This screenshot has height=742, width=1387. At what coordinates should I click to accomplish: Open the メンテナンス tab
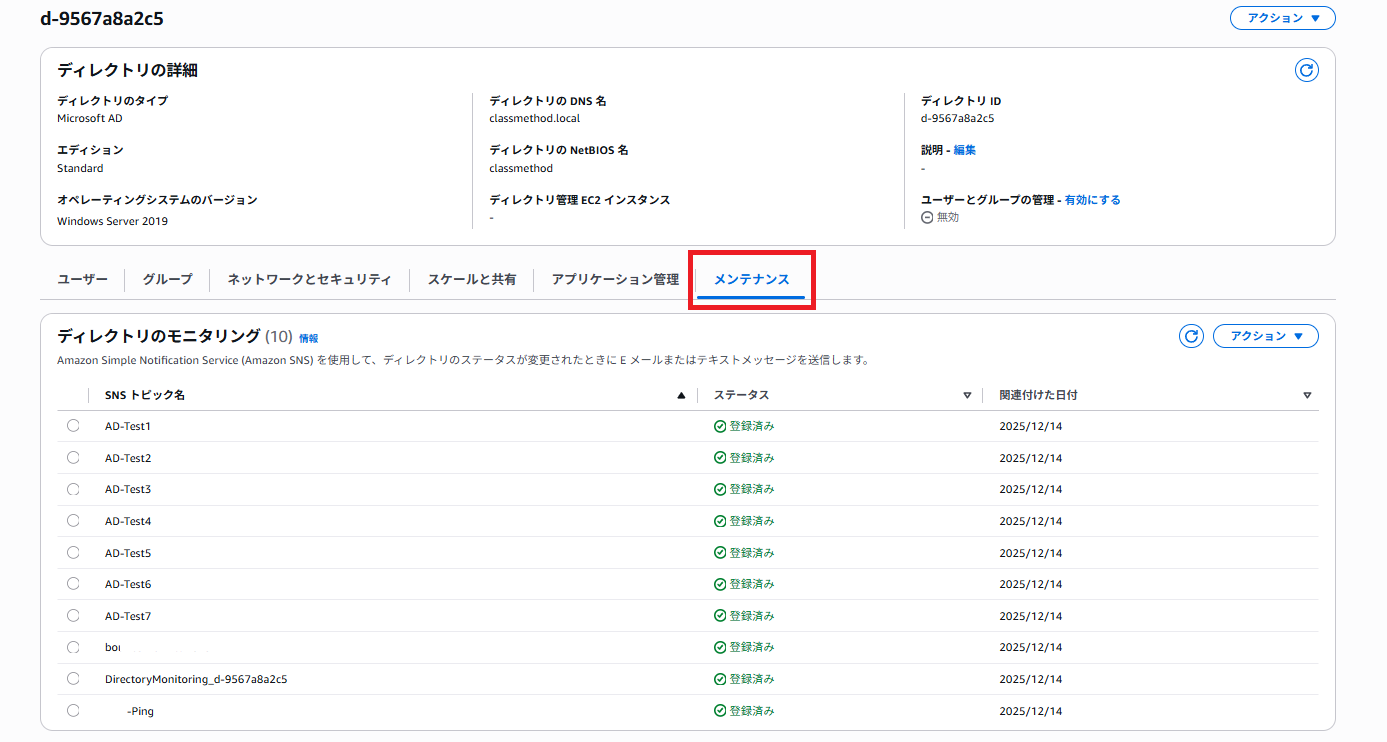(x=751, y=280)
